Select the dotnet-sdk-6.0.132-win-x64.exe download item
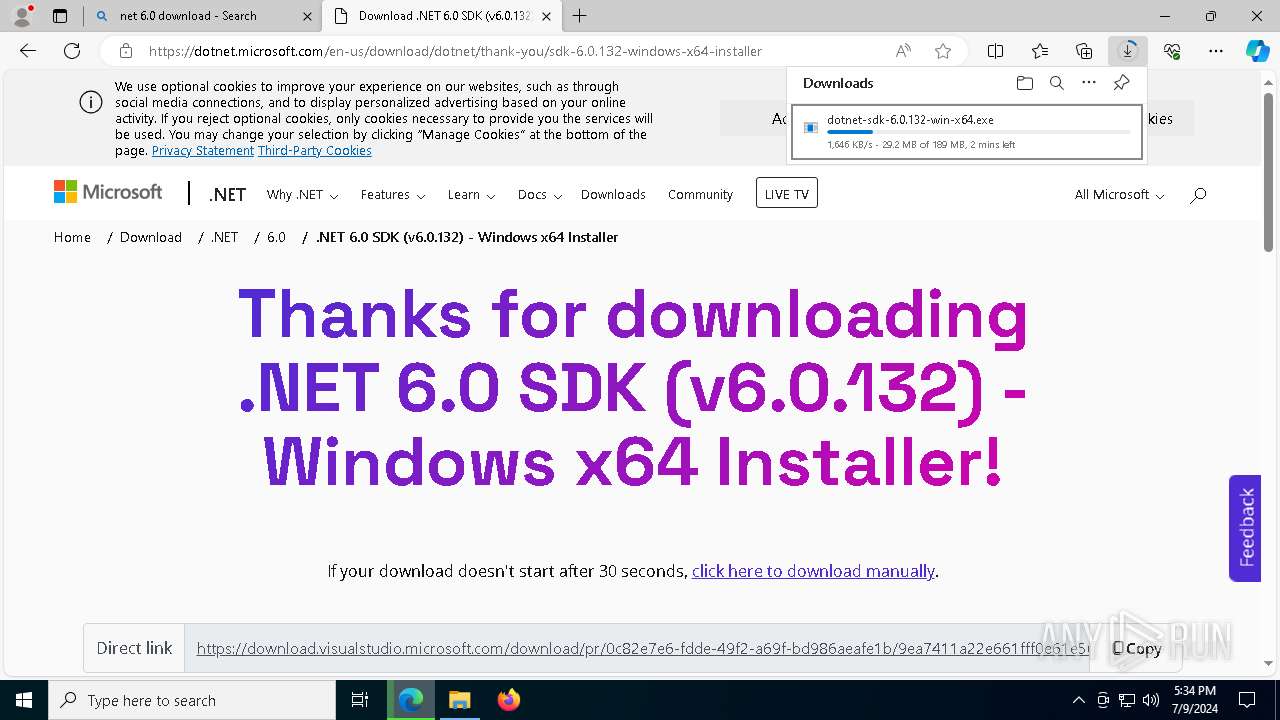The image size is (1280, 720). pos(966,131)
